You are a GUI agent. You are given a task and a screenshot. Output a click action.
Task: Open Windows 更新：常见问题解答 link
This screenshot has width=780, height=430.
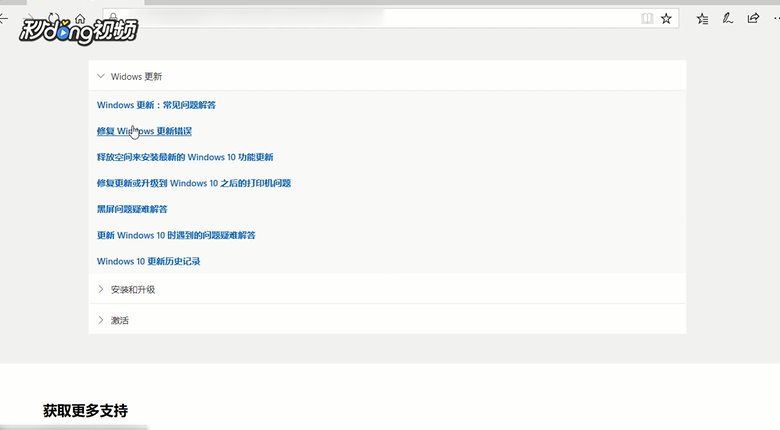(156, 105)
